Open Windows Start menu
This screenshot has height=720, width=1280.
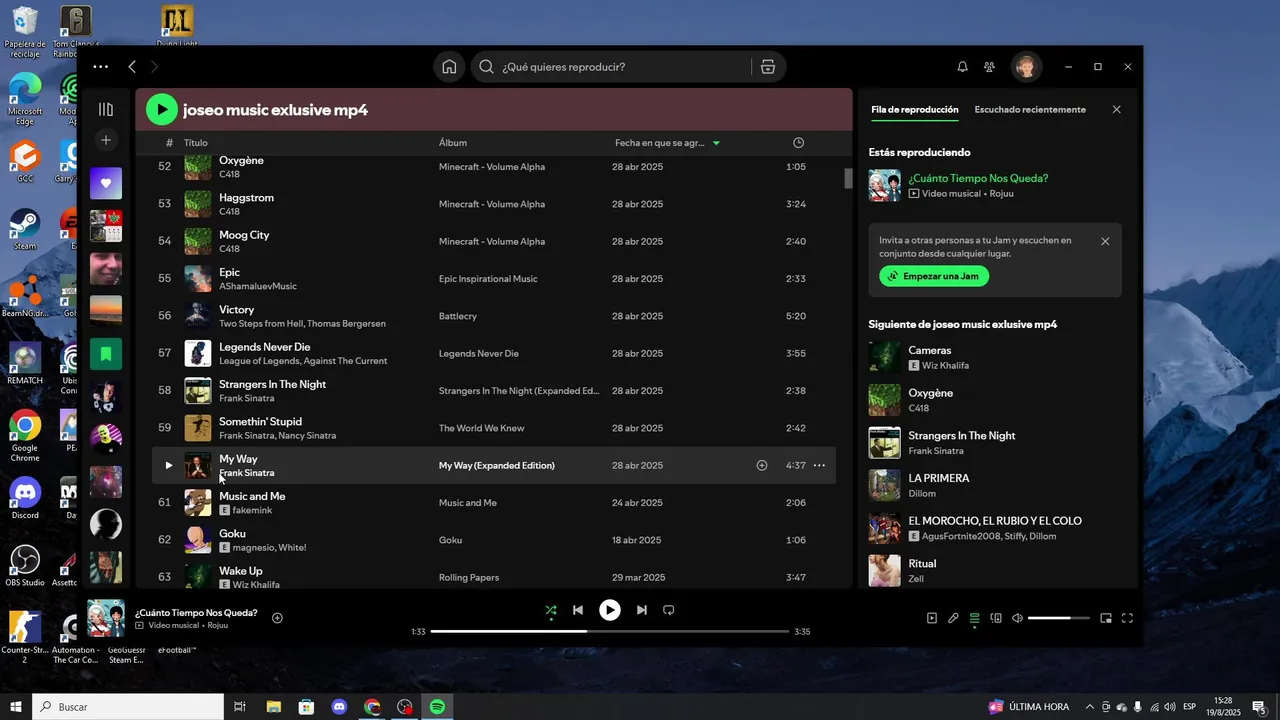point(16,707)
